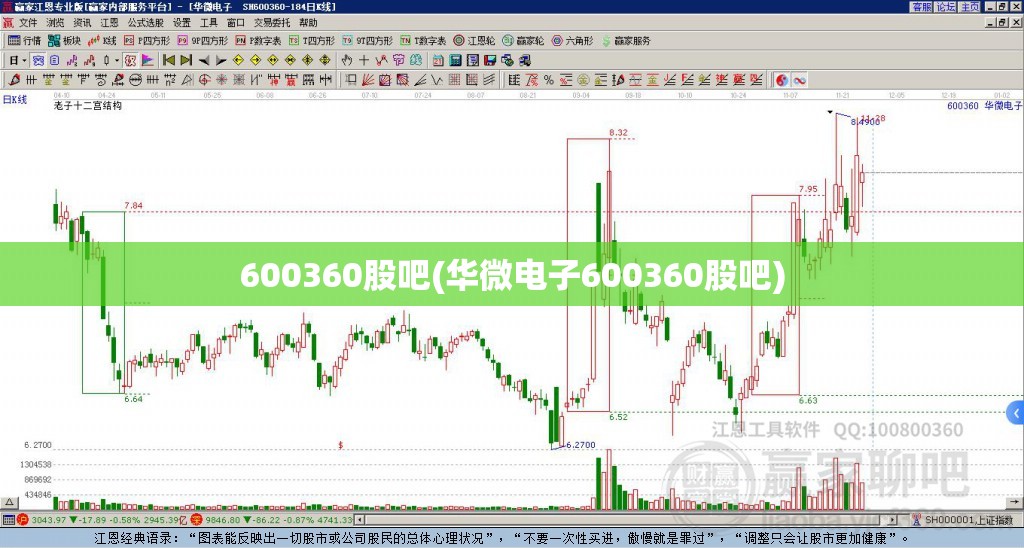The height and width of the screenshot is (548, 1024).
Task: Open the 交易委托 menu
Action: point(272,23)
